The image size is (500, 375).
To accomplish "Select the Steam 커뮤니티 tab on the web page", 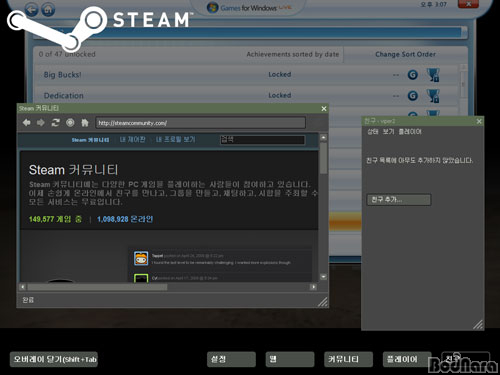I will click(90, 140).
